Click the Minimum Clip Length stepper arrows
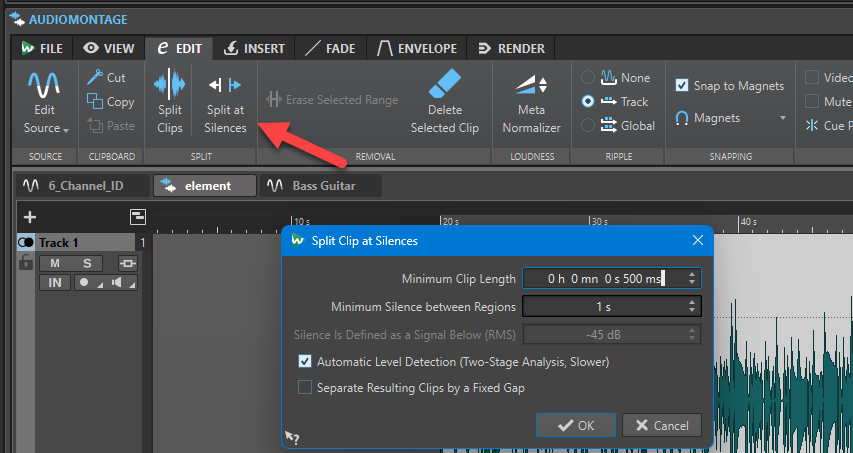This screenshot has width=853, height=453. coord(691,278)
